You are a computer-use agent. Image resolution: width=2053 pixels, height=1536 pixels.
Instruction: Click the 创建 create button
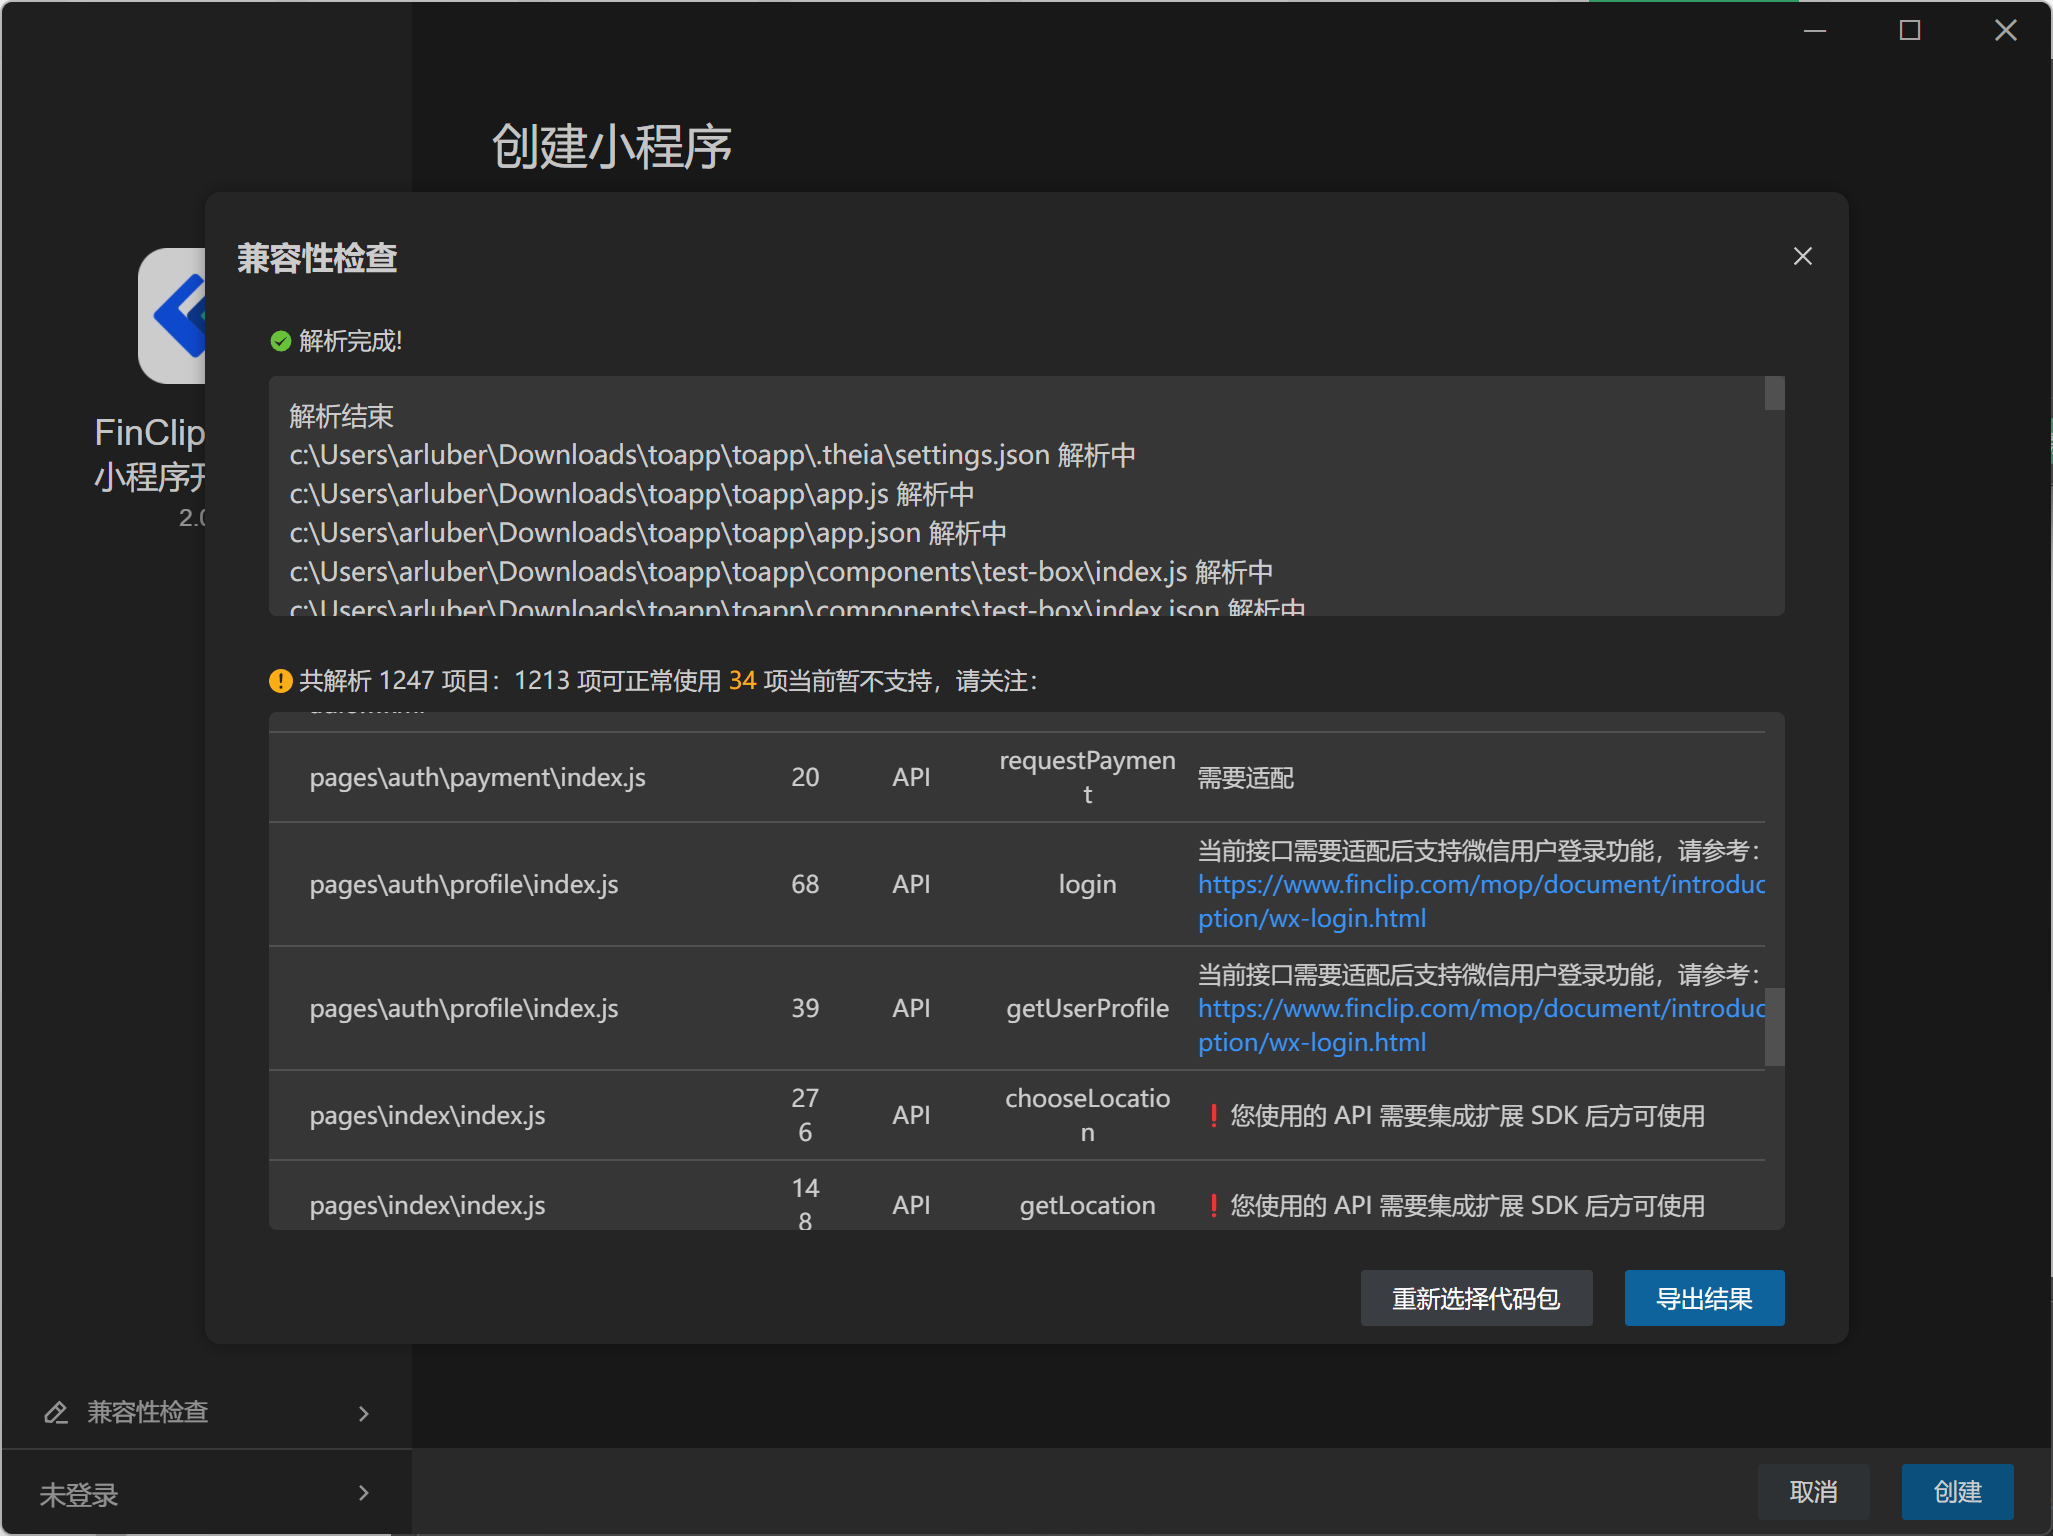click(1956, 1492)
